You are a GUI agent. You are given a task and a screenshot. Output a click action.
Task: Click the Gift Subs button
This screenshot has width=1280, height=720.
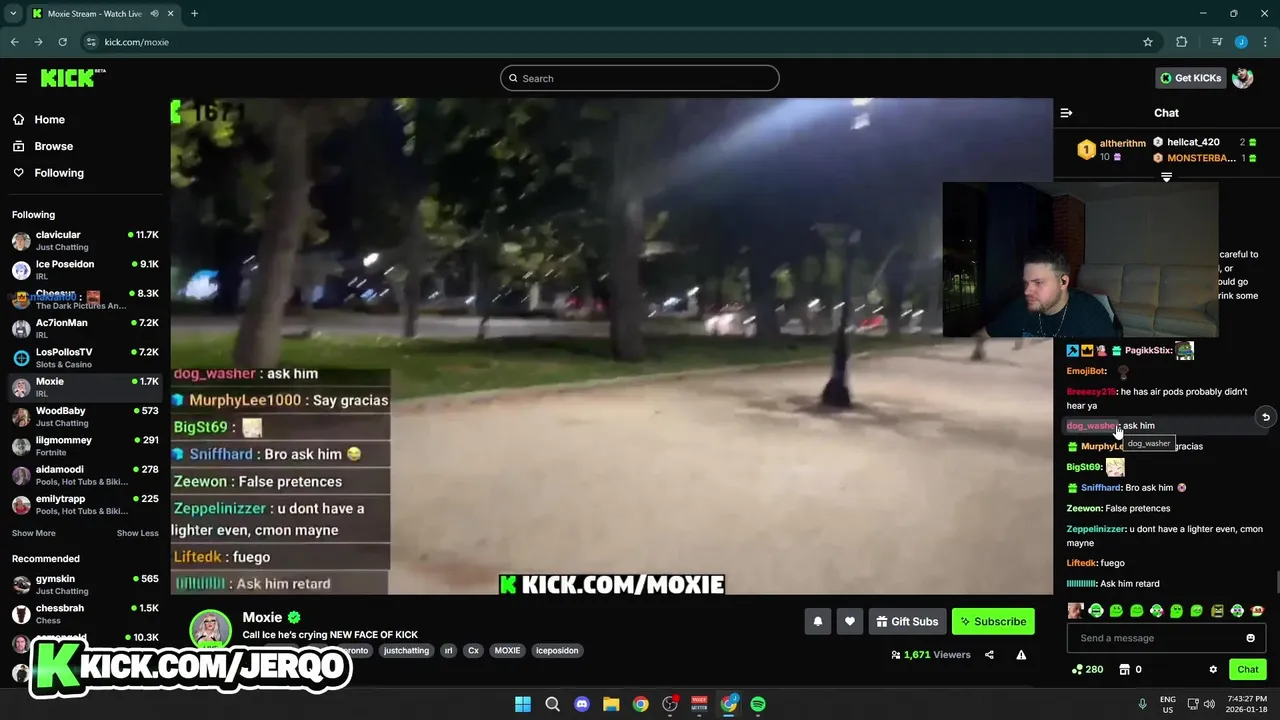(907, 621)
